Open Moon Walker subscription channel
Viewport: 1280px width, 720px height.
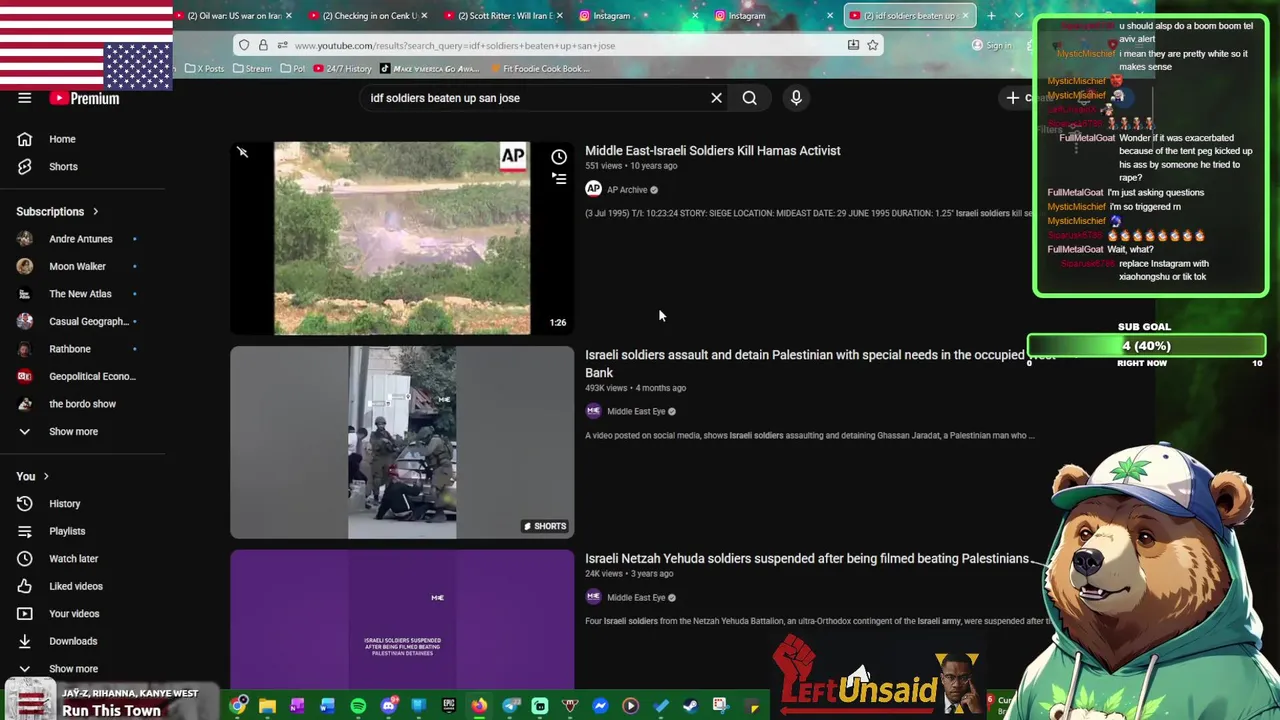(x=77, y=267)
